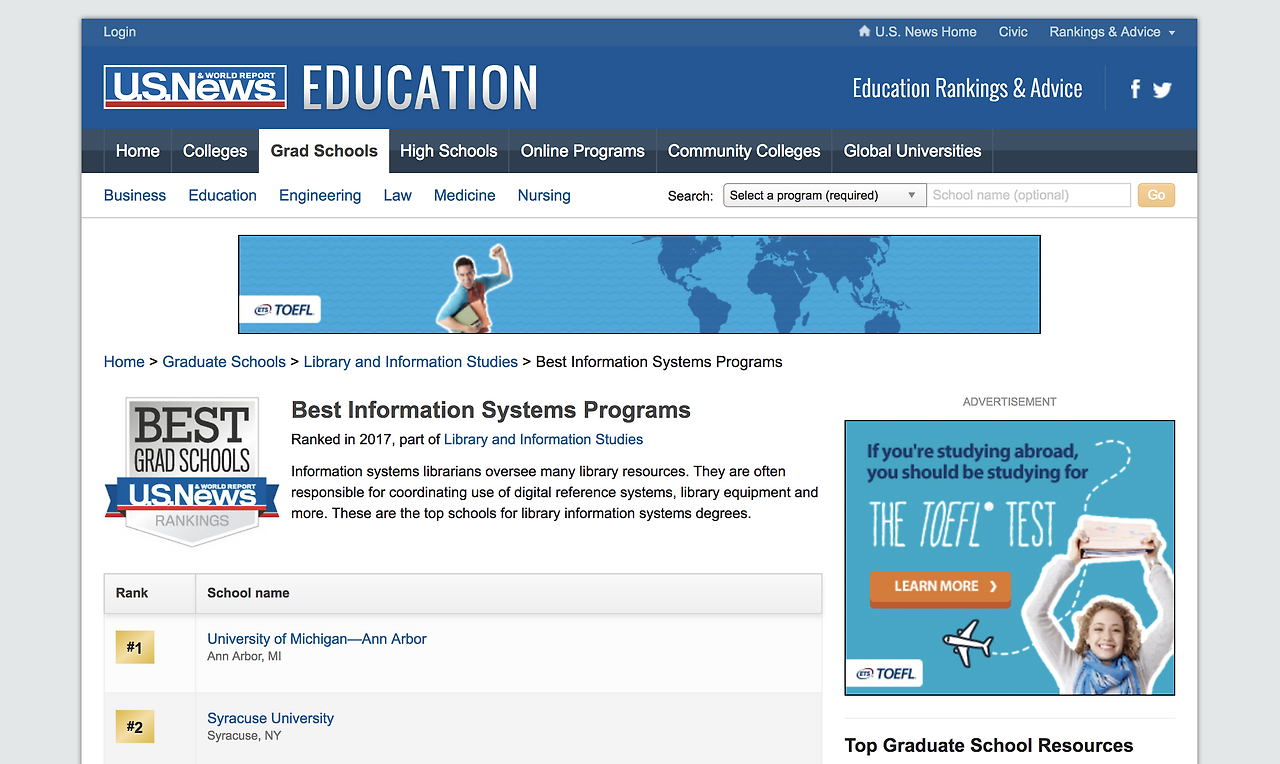This screenshot has height=764, width=1280.
Task: Open the Nursing subcategory link
Action: click(544, 195)
